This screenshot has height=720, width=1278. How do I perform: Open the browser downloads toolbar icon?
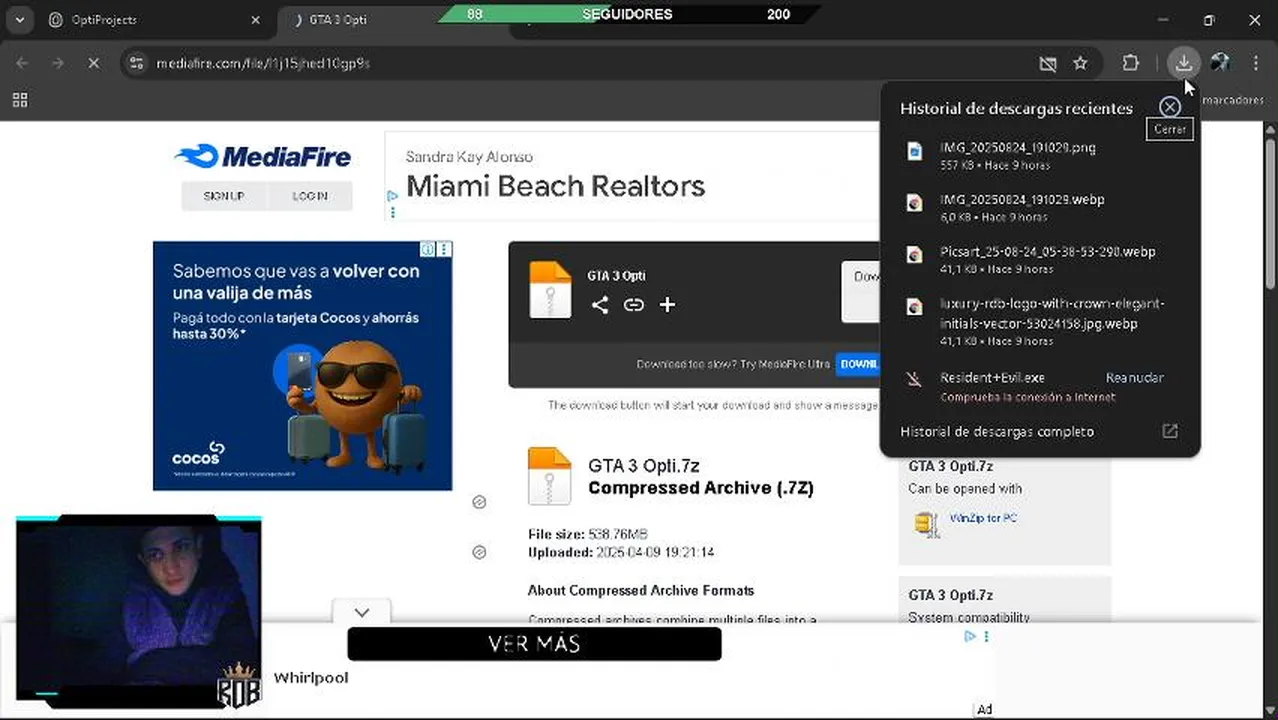click(x=1183, y=63)
